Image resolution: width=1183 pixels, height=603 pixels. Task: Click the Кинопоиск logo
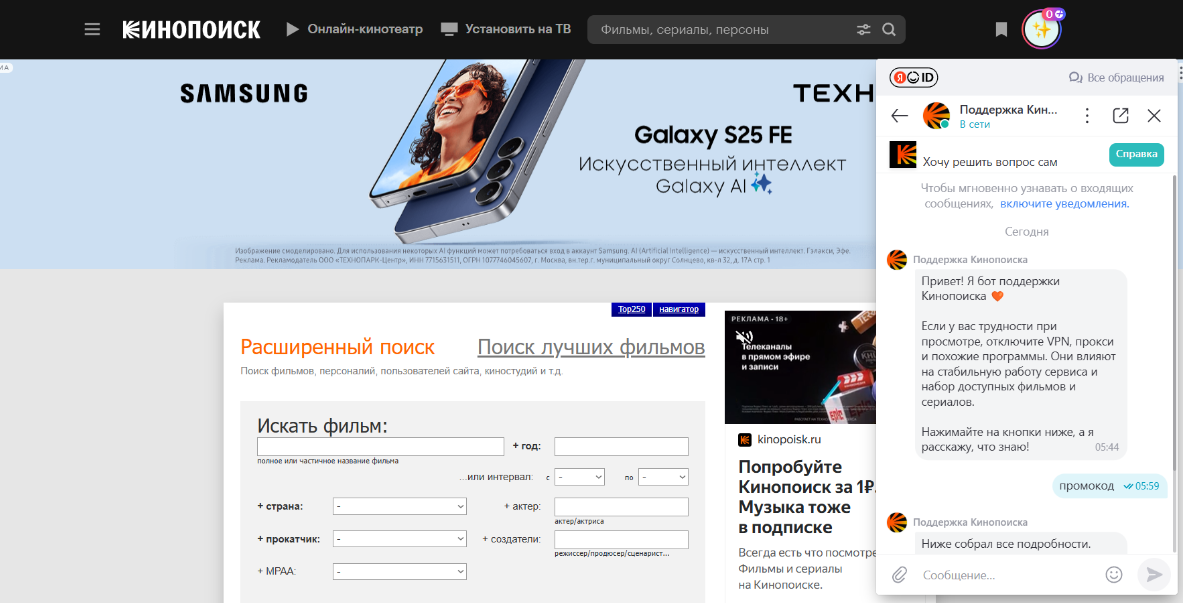[192, 29]
